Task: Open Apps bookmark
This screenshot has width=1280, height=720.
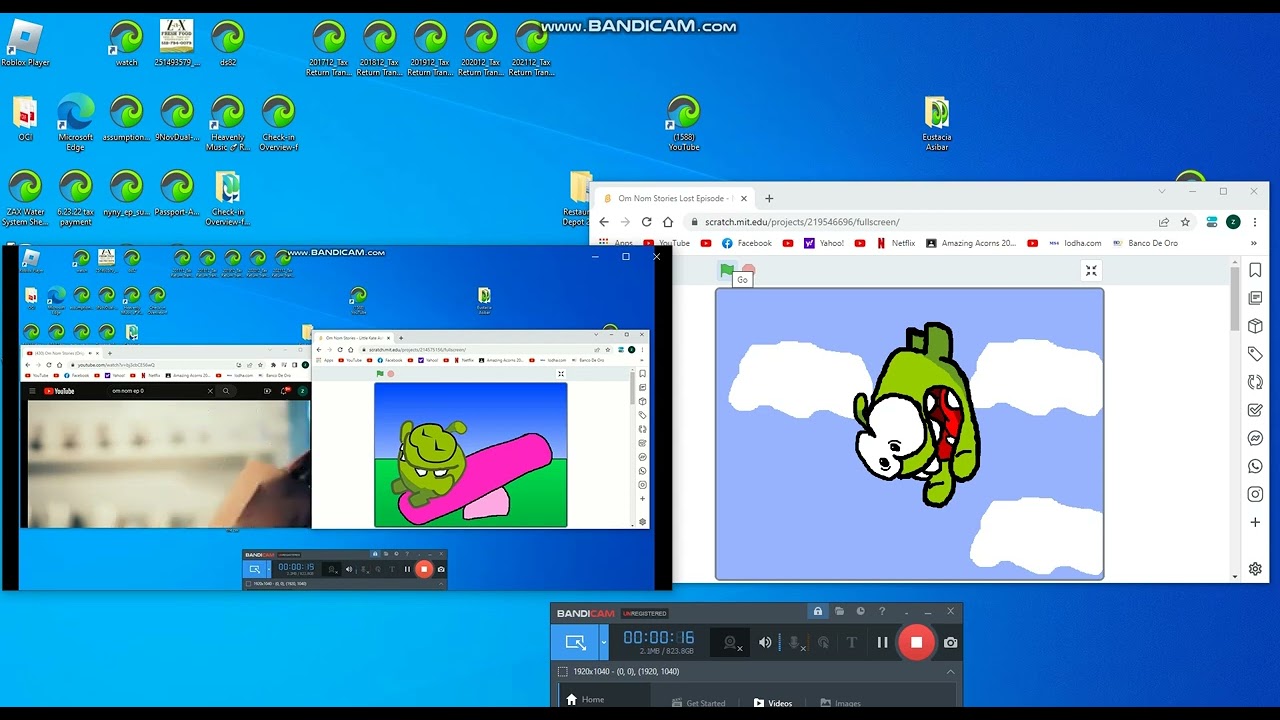Action: [616, 243]
